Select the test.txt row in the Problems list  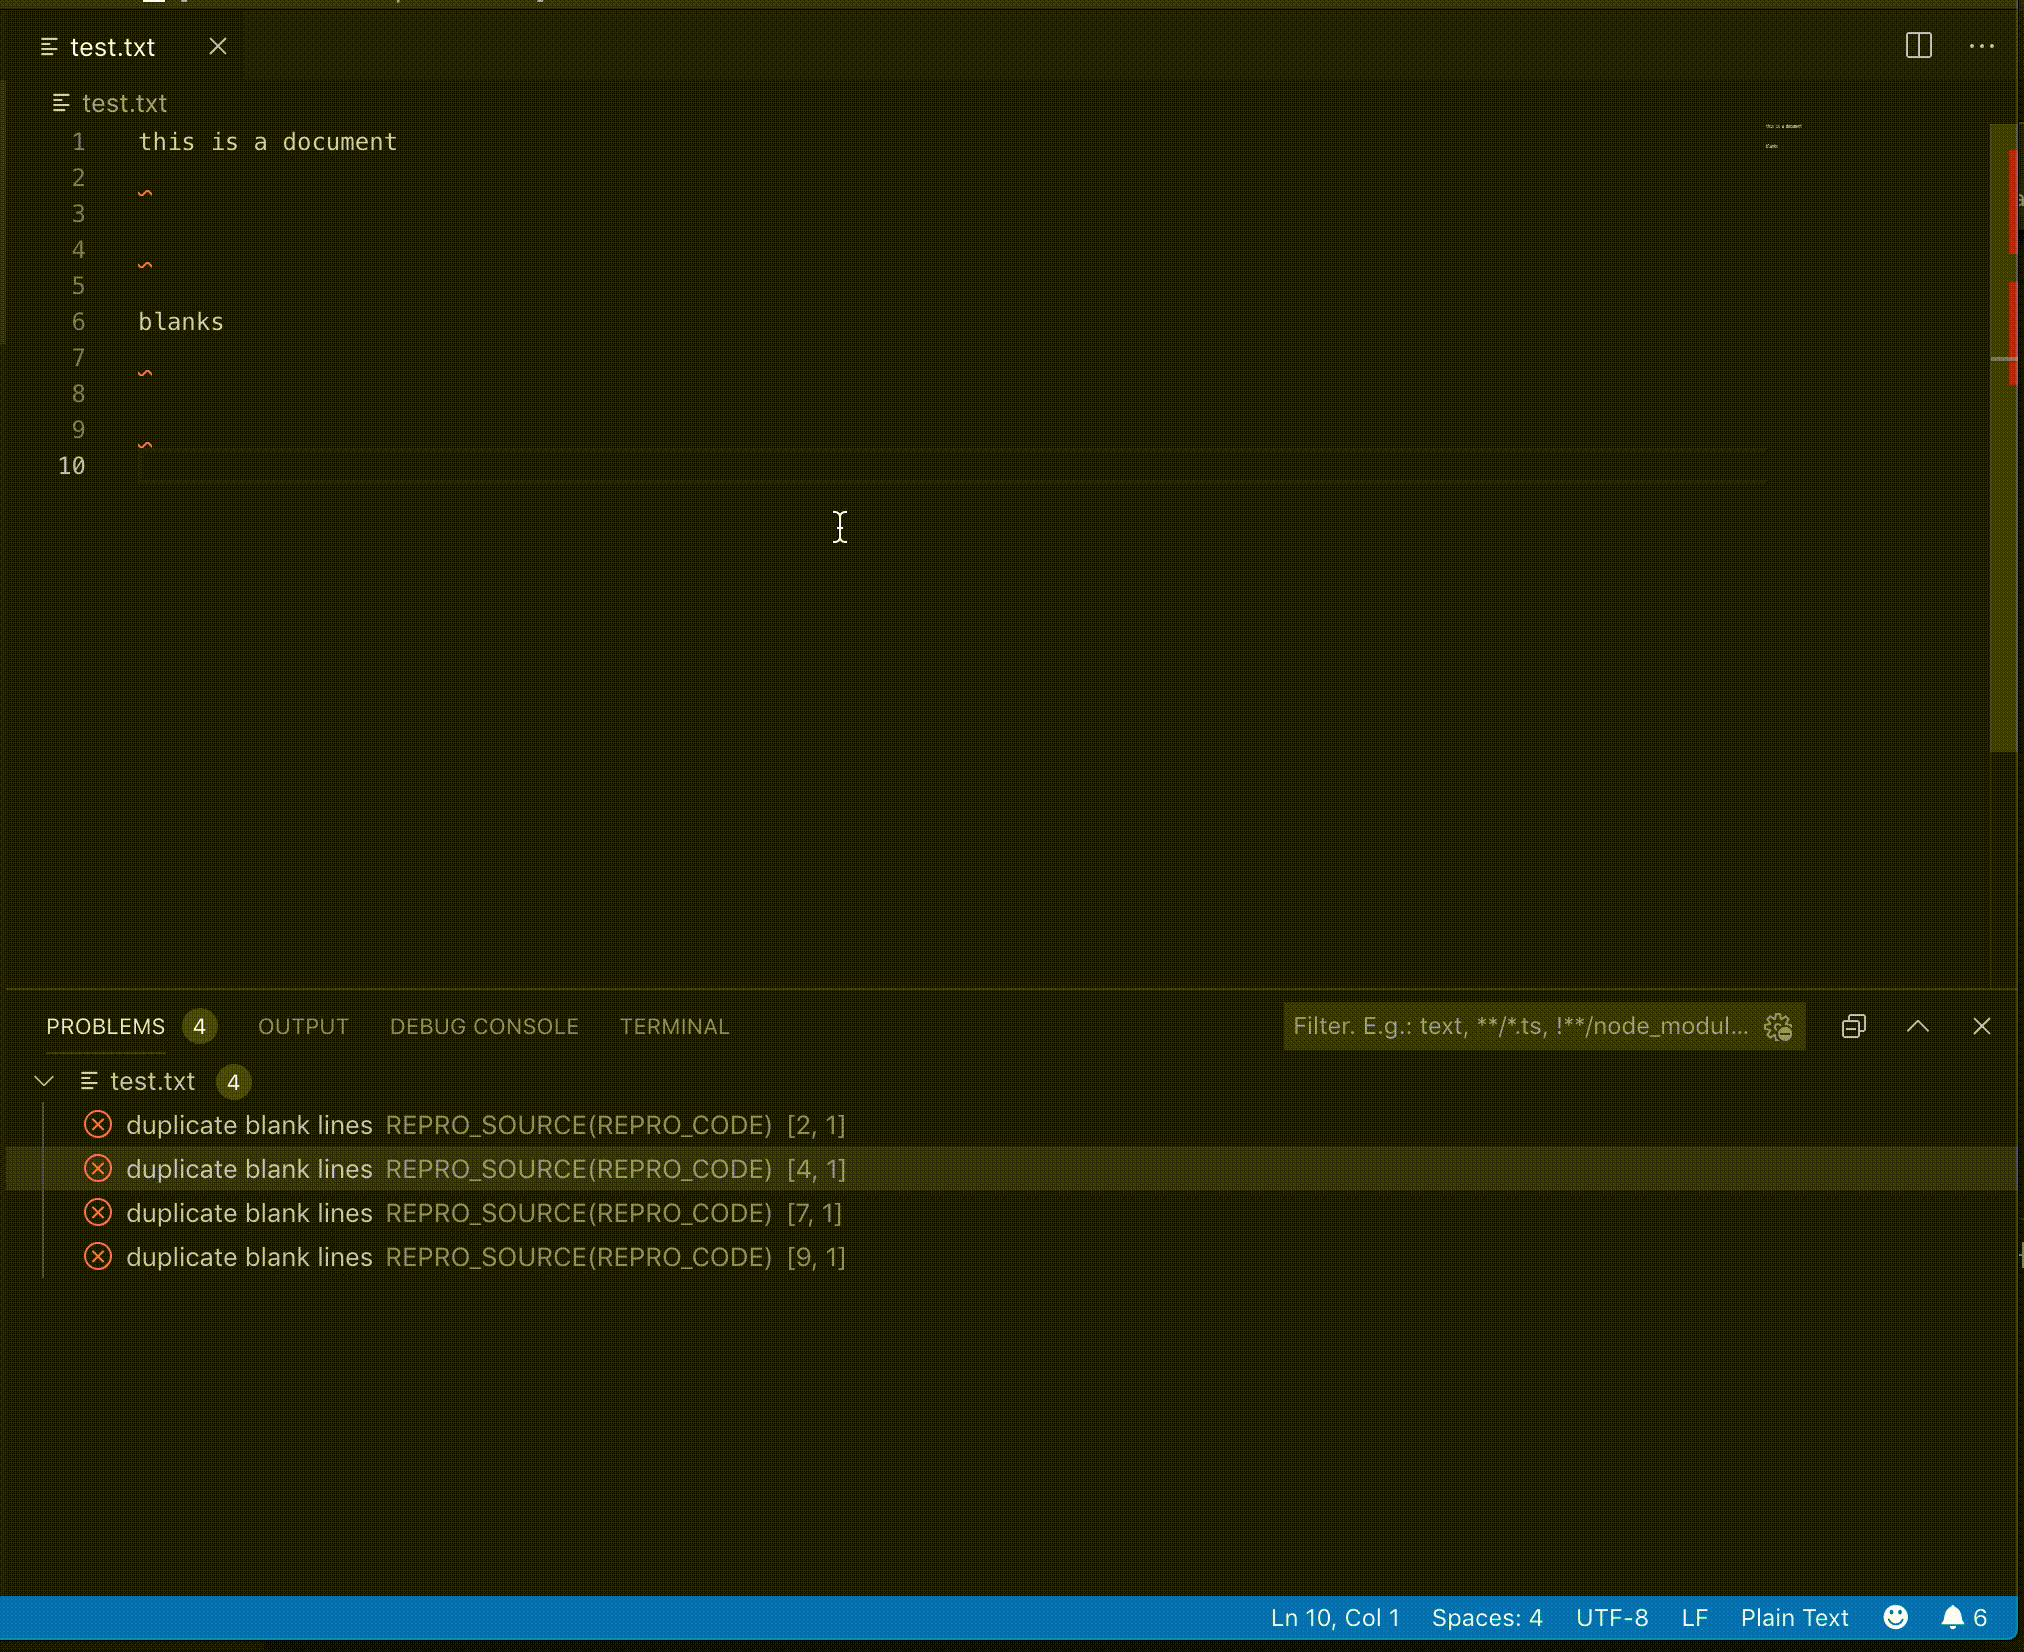click(1012, 1081)
